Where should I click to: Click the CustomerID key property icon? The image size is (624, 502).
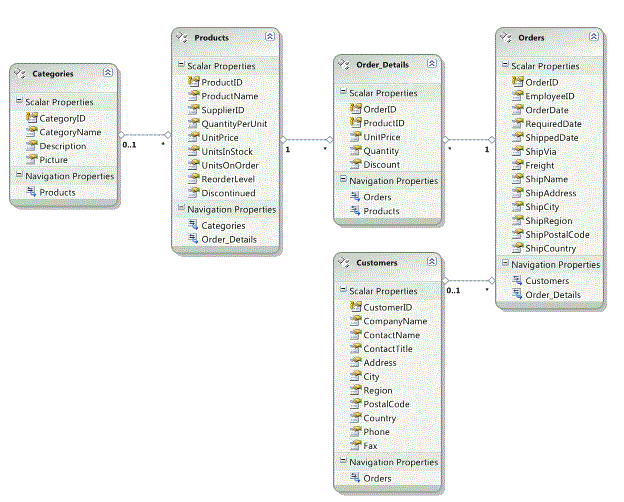click(x=355, y=307)
